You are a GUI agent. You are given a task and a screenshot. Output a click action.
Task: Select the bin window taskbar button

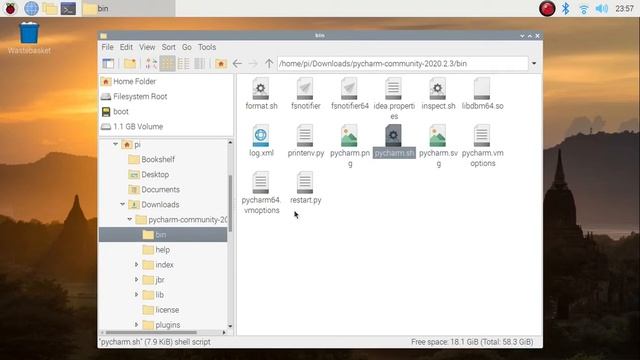tap(128, 8)
